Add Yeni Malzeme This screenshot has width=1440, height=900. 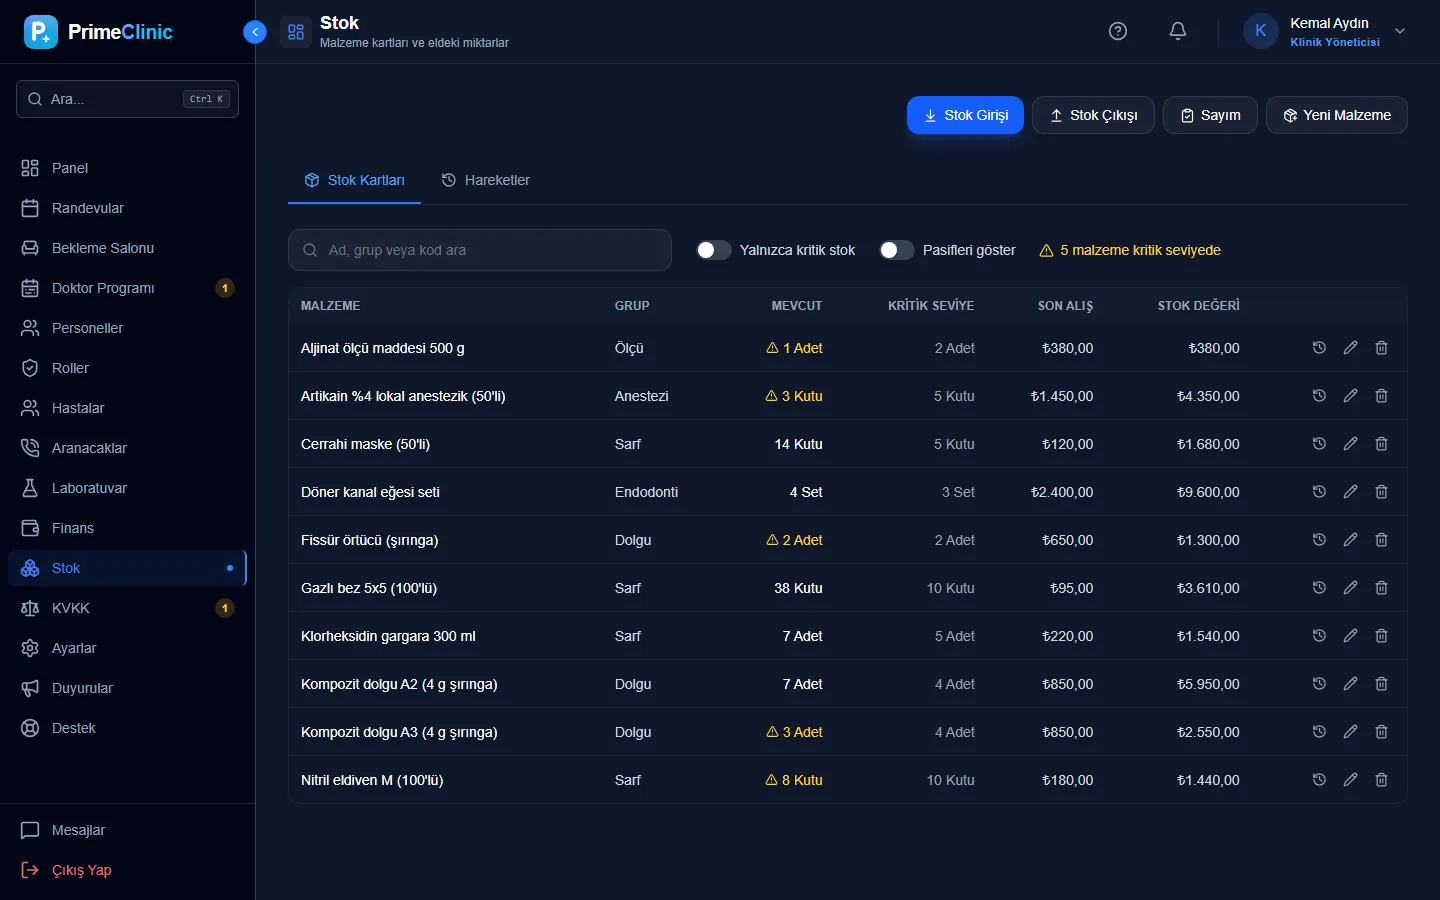point(1337,115)
